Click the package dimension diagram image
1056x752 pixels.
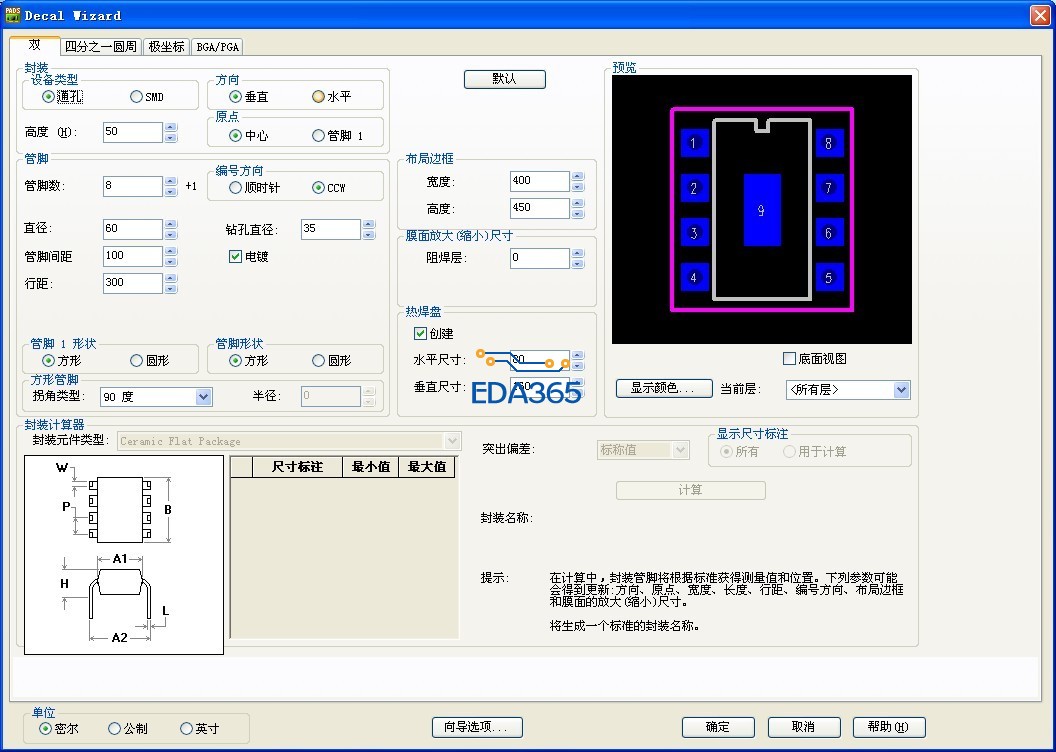pyautogui.click(x=124, y=555)
